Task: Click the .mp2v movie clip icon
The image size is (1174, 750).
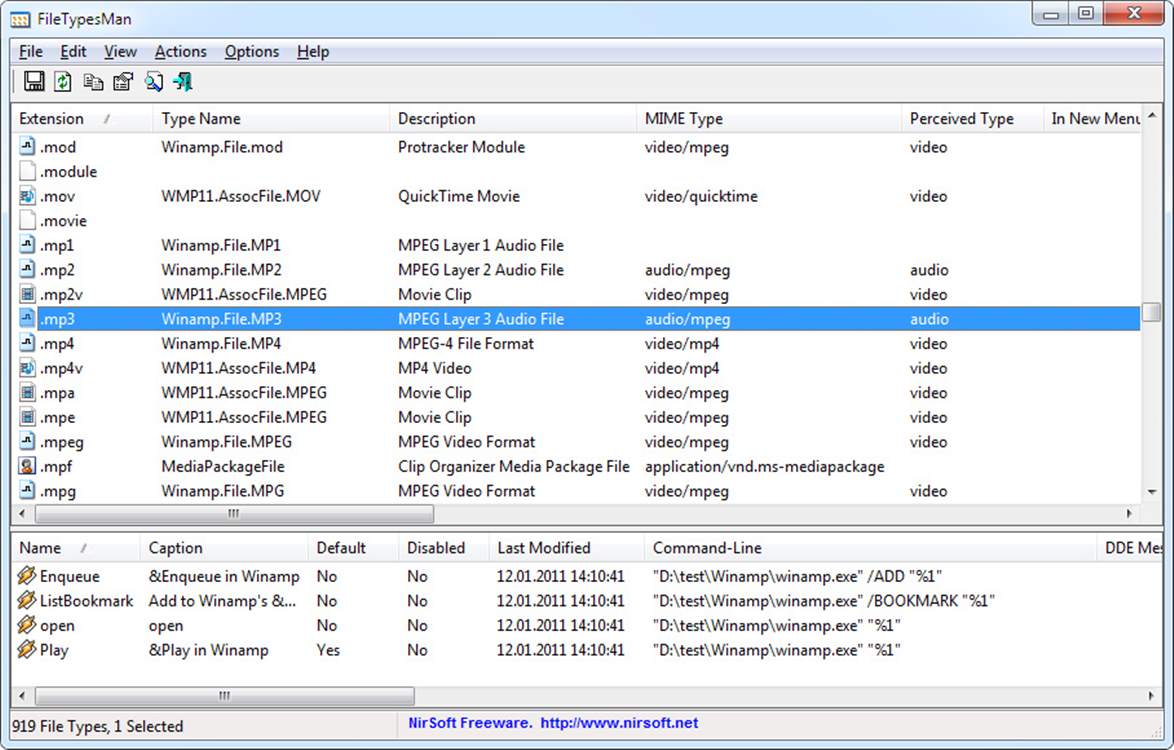Action: click(x=27, y=293)
